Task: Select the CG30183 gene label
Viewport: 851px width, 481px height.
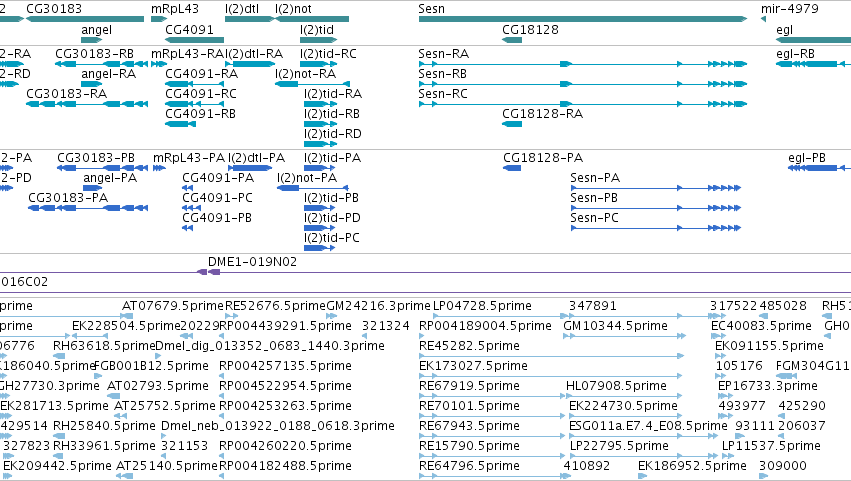Action: coord(54,9)
